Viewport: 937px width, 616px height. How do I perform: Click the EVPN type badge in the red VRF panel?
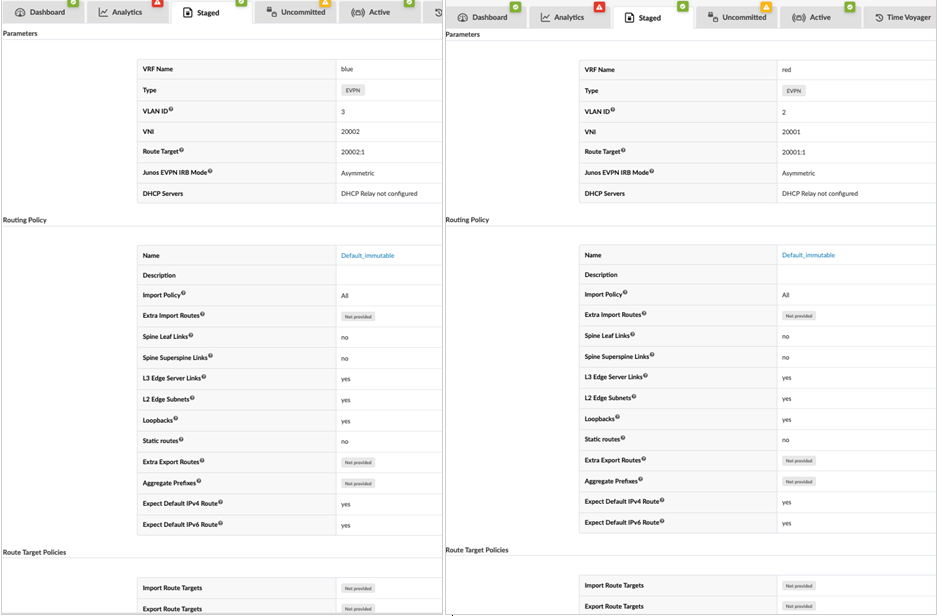coord(794,91)
